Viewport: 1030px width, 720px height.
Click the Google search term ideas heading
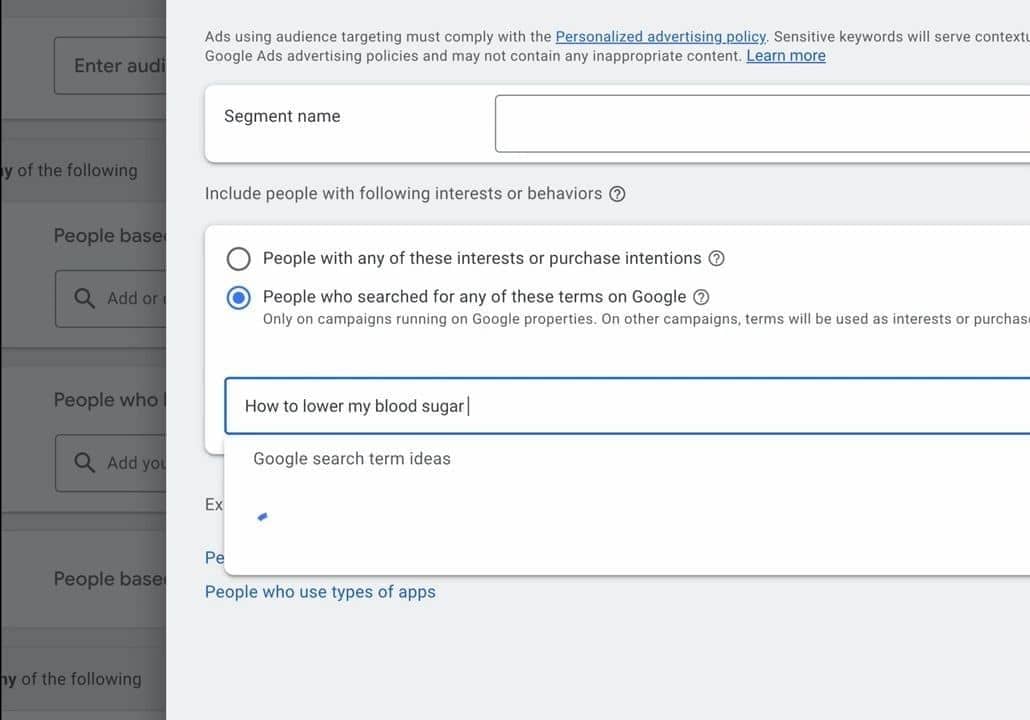352,459
